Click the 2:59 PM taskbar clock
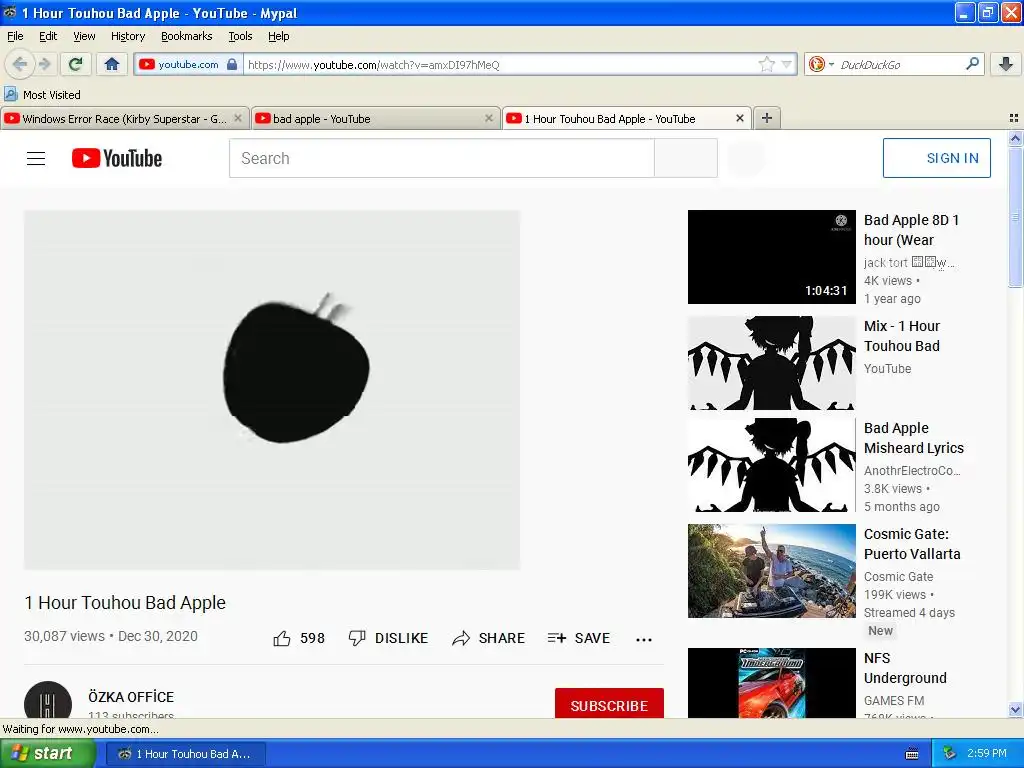This screenshot has width=1024, height=768. coord(987,754)
